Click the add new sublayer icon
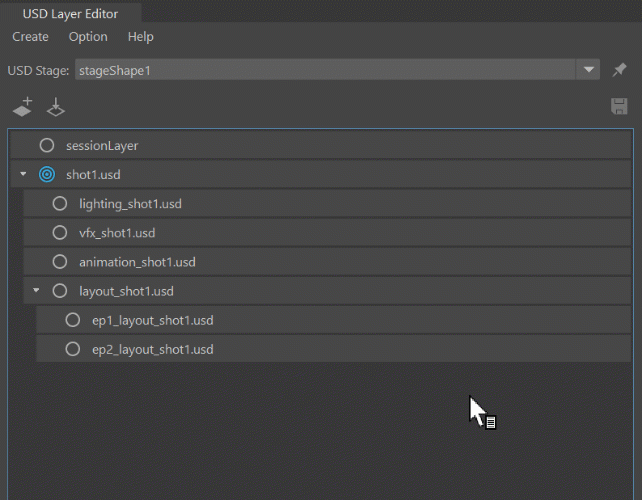Image resolution: width=642 pixels, height=500 pixels. [x=22, y=106]
